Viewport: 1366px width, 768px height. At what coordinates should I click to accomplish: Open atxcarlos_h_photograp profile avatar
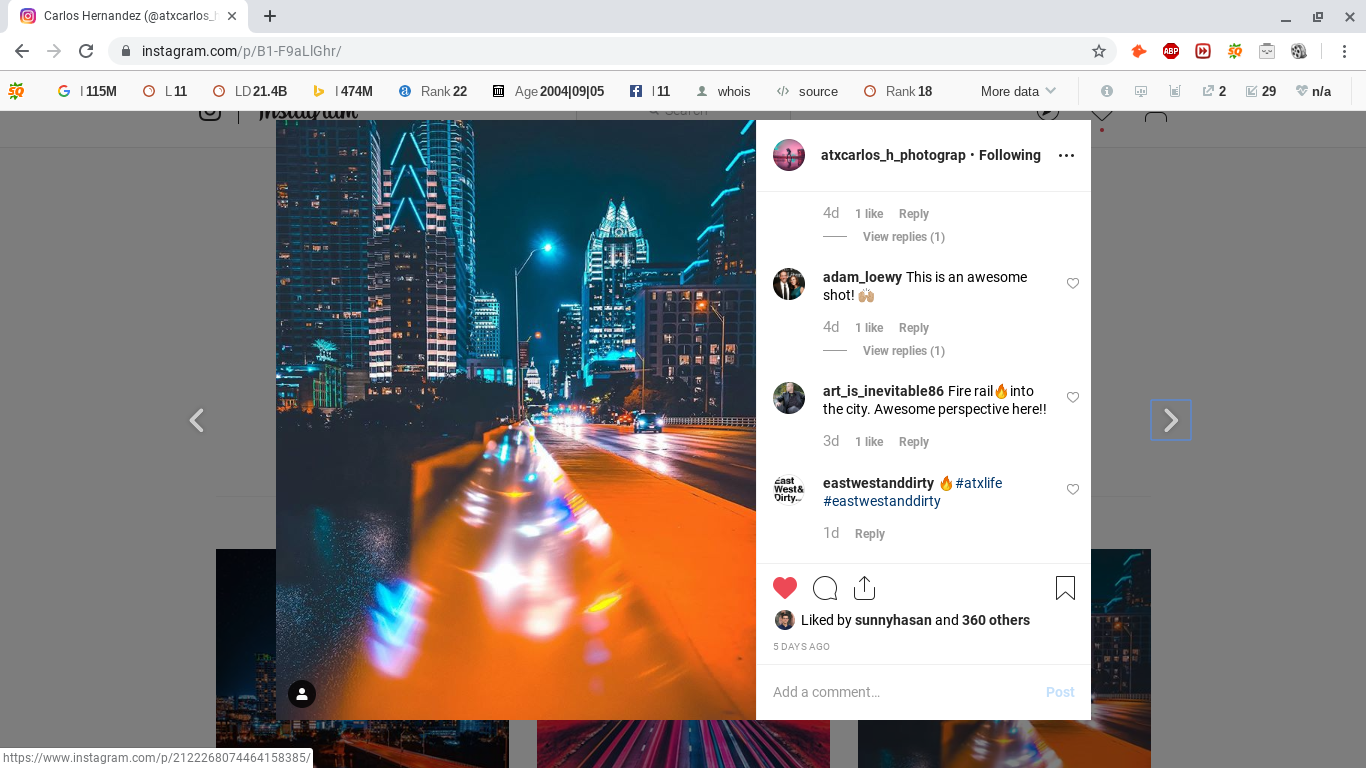789,155
